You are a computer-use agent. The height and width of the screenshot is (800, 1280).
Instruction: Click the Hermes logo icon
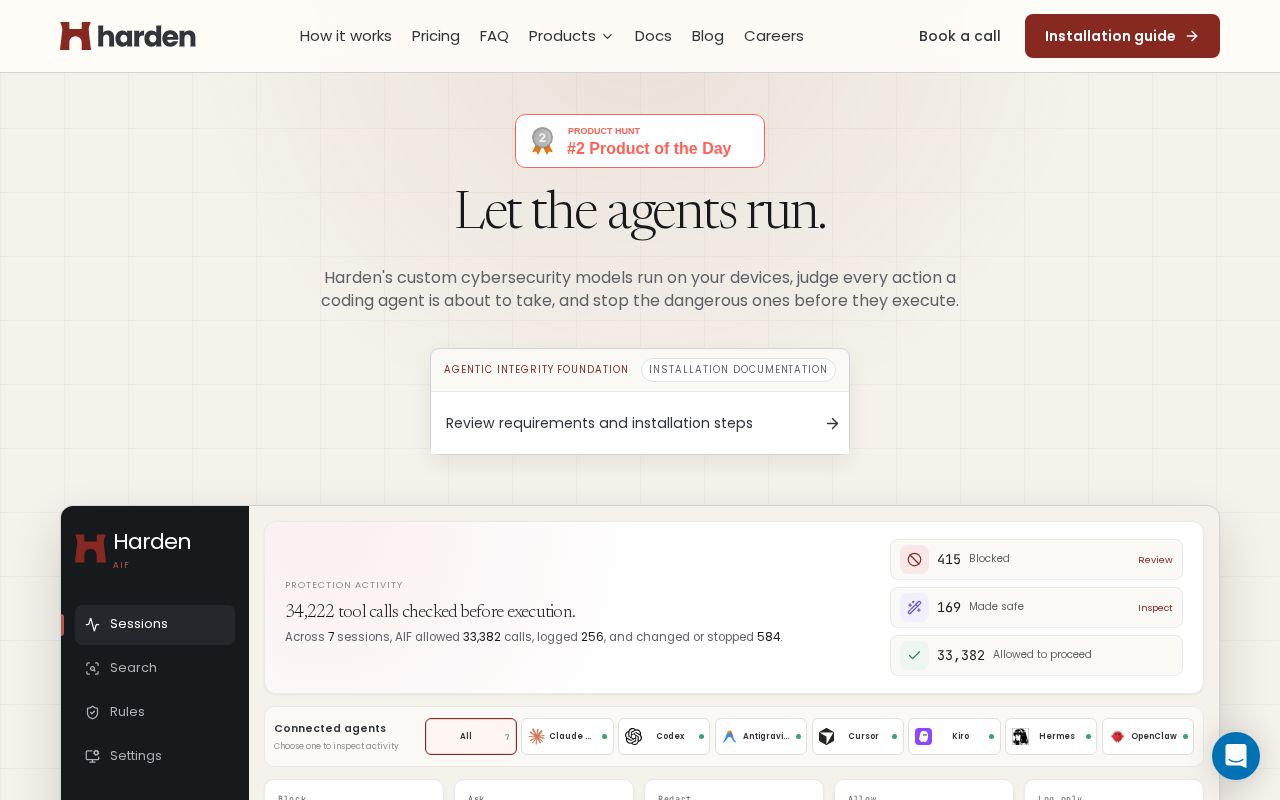click(1020, 736)
